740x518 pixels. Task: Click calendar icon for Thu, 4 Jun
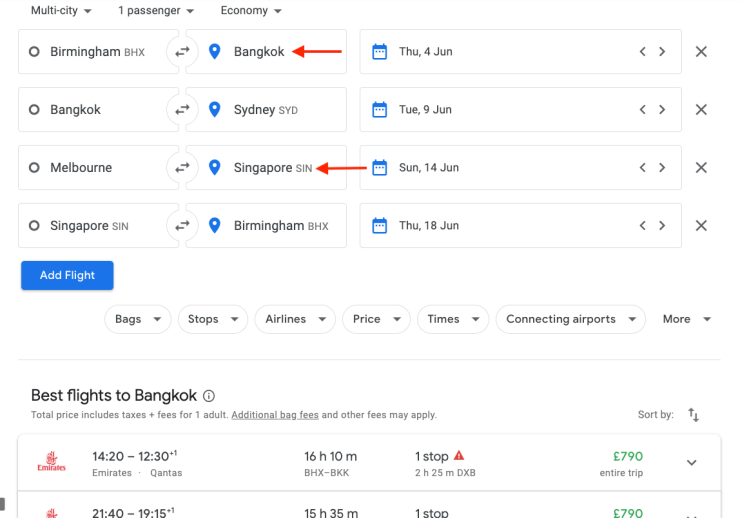click(379, 52)
